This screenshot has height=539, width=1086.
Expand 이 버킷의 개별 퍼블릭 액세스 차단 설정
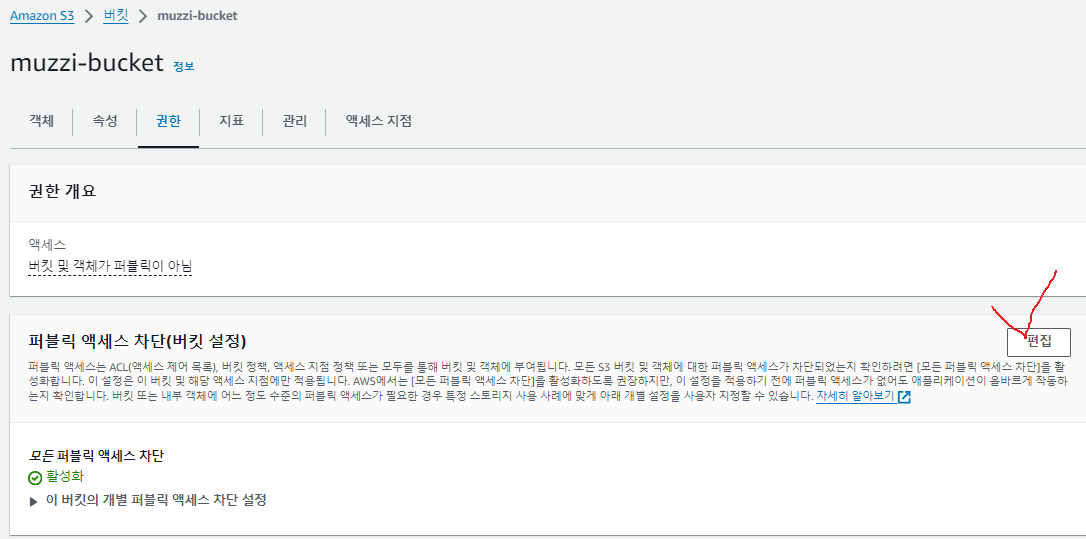point(149,500)
